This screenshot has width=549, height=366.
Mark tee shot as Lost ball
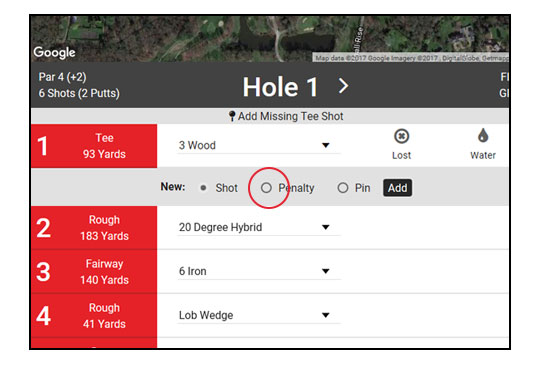[401, 145]
